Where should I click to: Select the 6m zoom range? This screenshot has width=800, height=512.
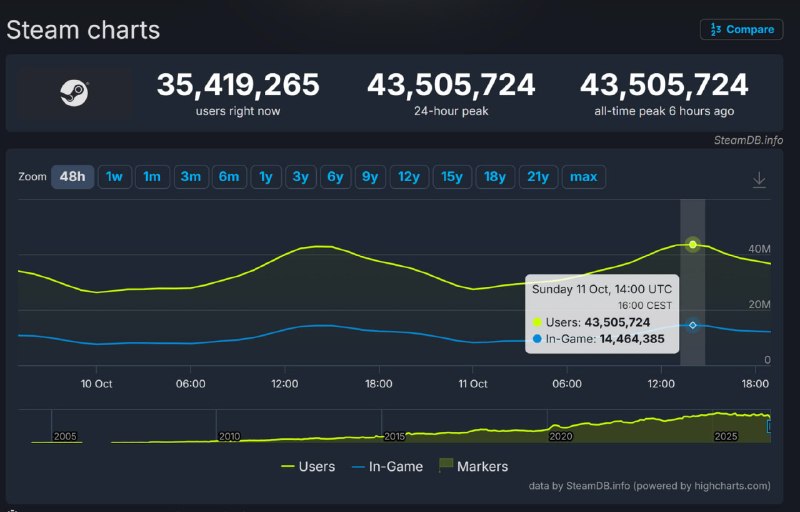click(x=229, y=177)
